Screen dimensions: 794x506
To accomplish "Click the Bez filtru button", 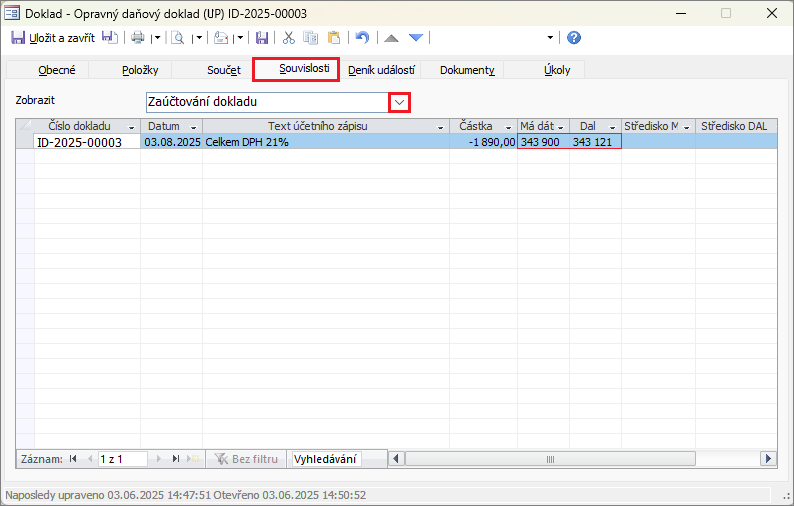I will coord(246,459).
